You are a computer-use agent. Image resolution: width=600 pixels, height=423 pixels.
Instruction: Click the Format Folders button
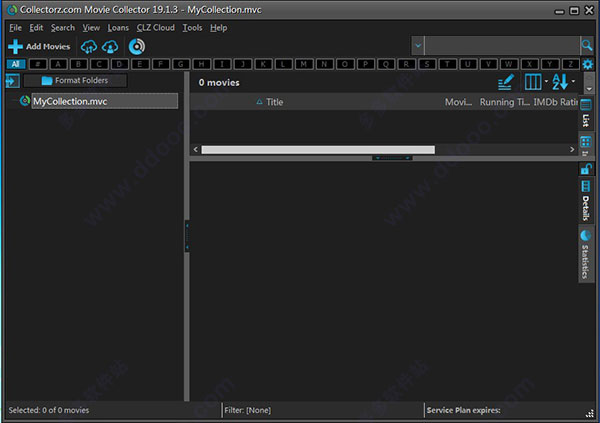click(75, 80)
